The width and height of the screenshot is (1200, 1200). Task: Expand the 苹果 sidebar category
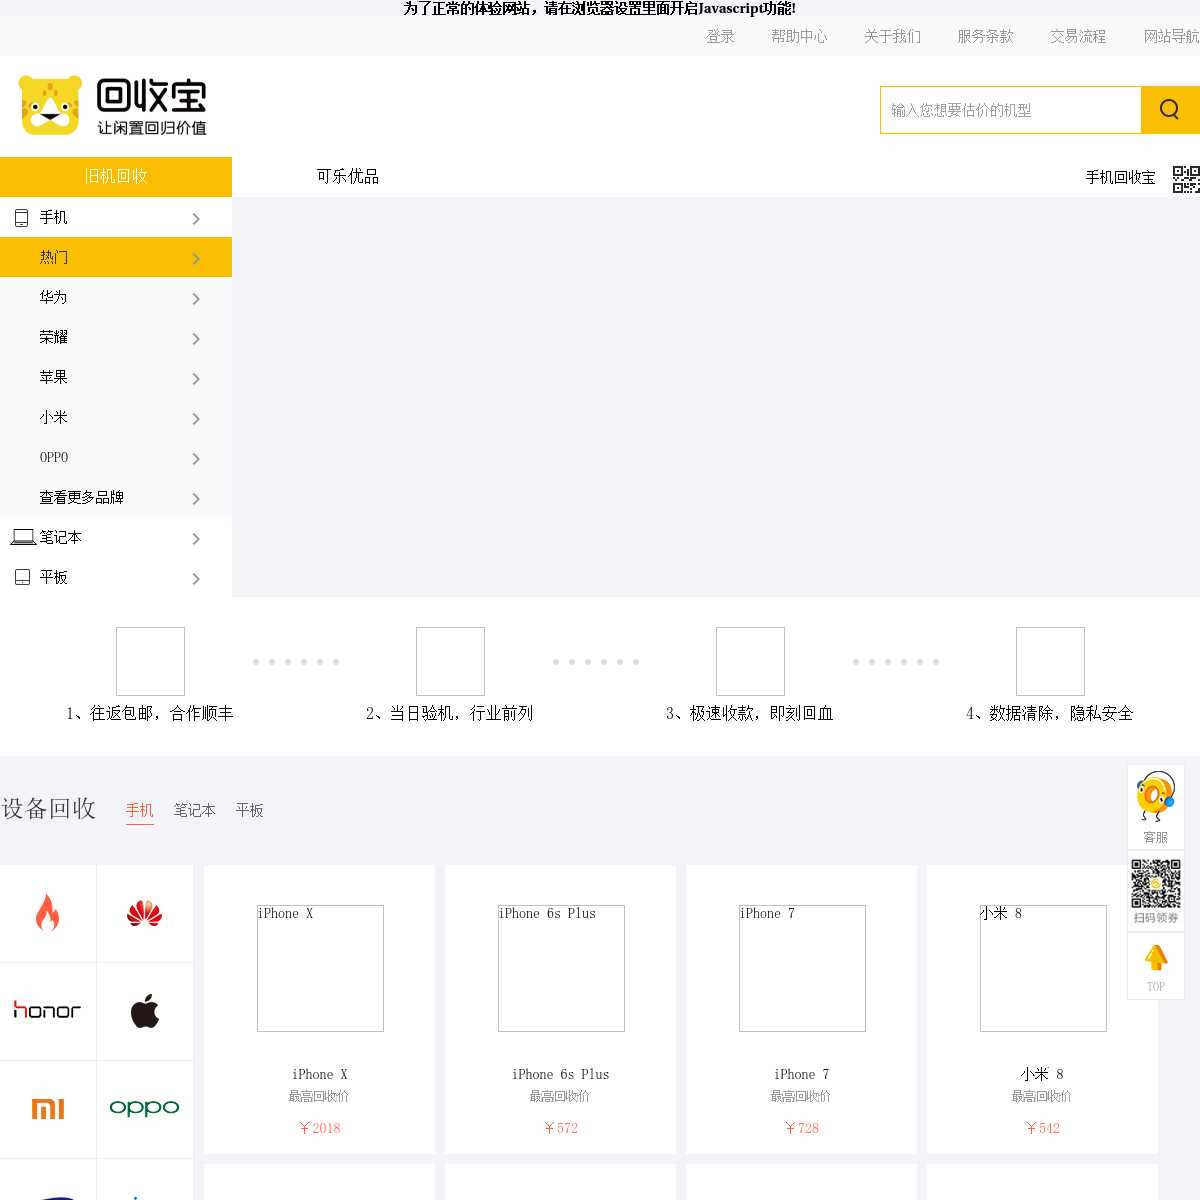coord(116,377)
